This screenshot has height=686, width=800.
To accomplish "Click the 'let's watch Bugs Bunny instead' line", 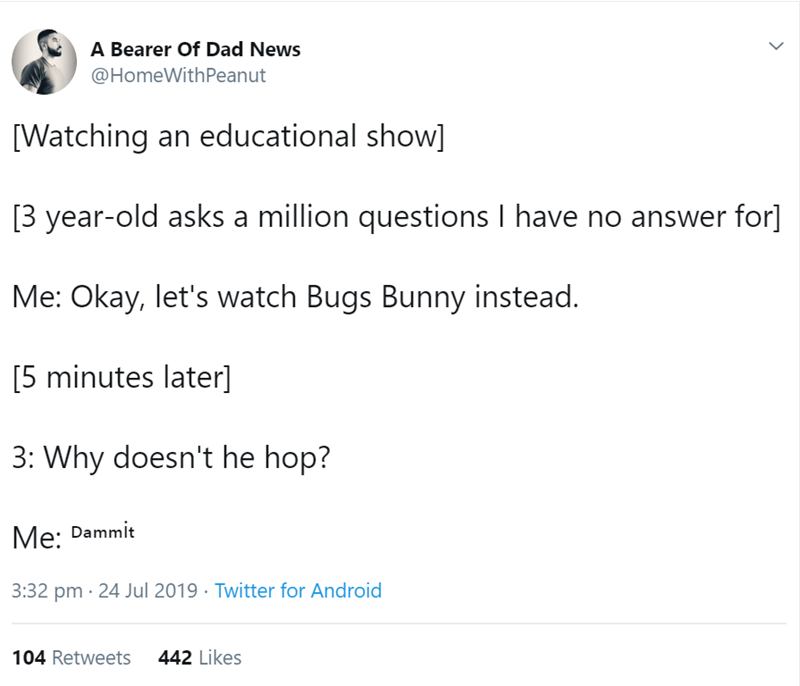I will pyautogui.click(x=296, y=297).
